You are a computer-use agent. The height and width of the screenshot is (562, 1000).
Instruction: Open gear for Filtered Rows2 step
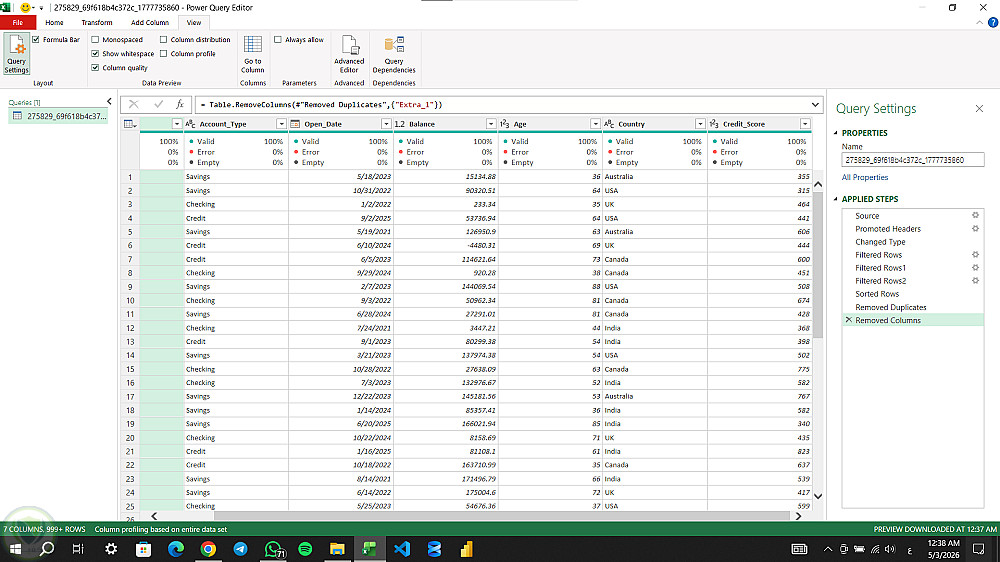pyautogui.click(x=975, y=281)
